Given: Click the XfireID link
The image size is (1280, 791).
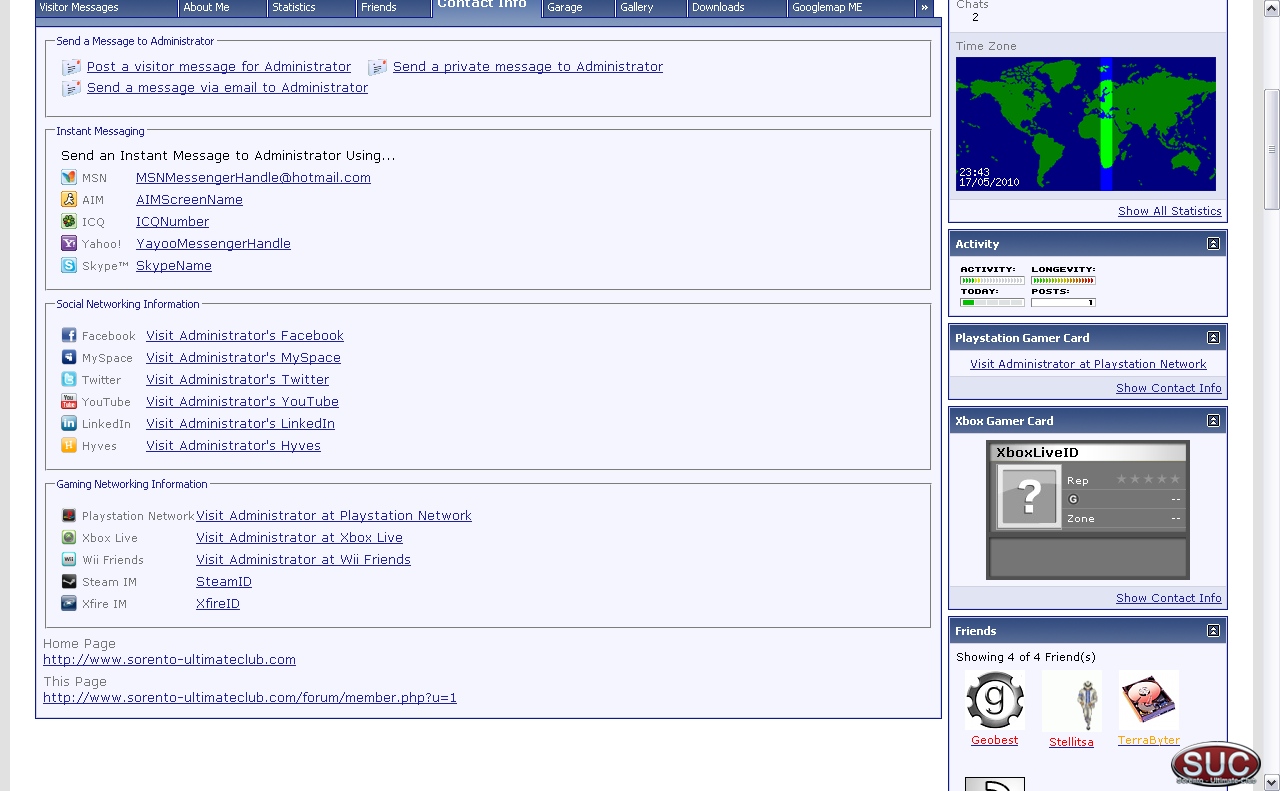Looking at the screenshot, I should [218, 604].
